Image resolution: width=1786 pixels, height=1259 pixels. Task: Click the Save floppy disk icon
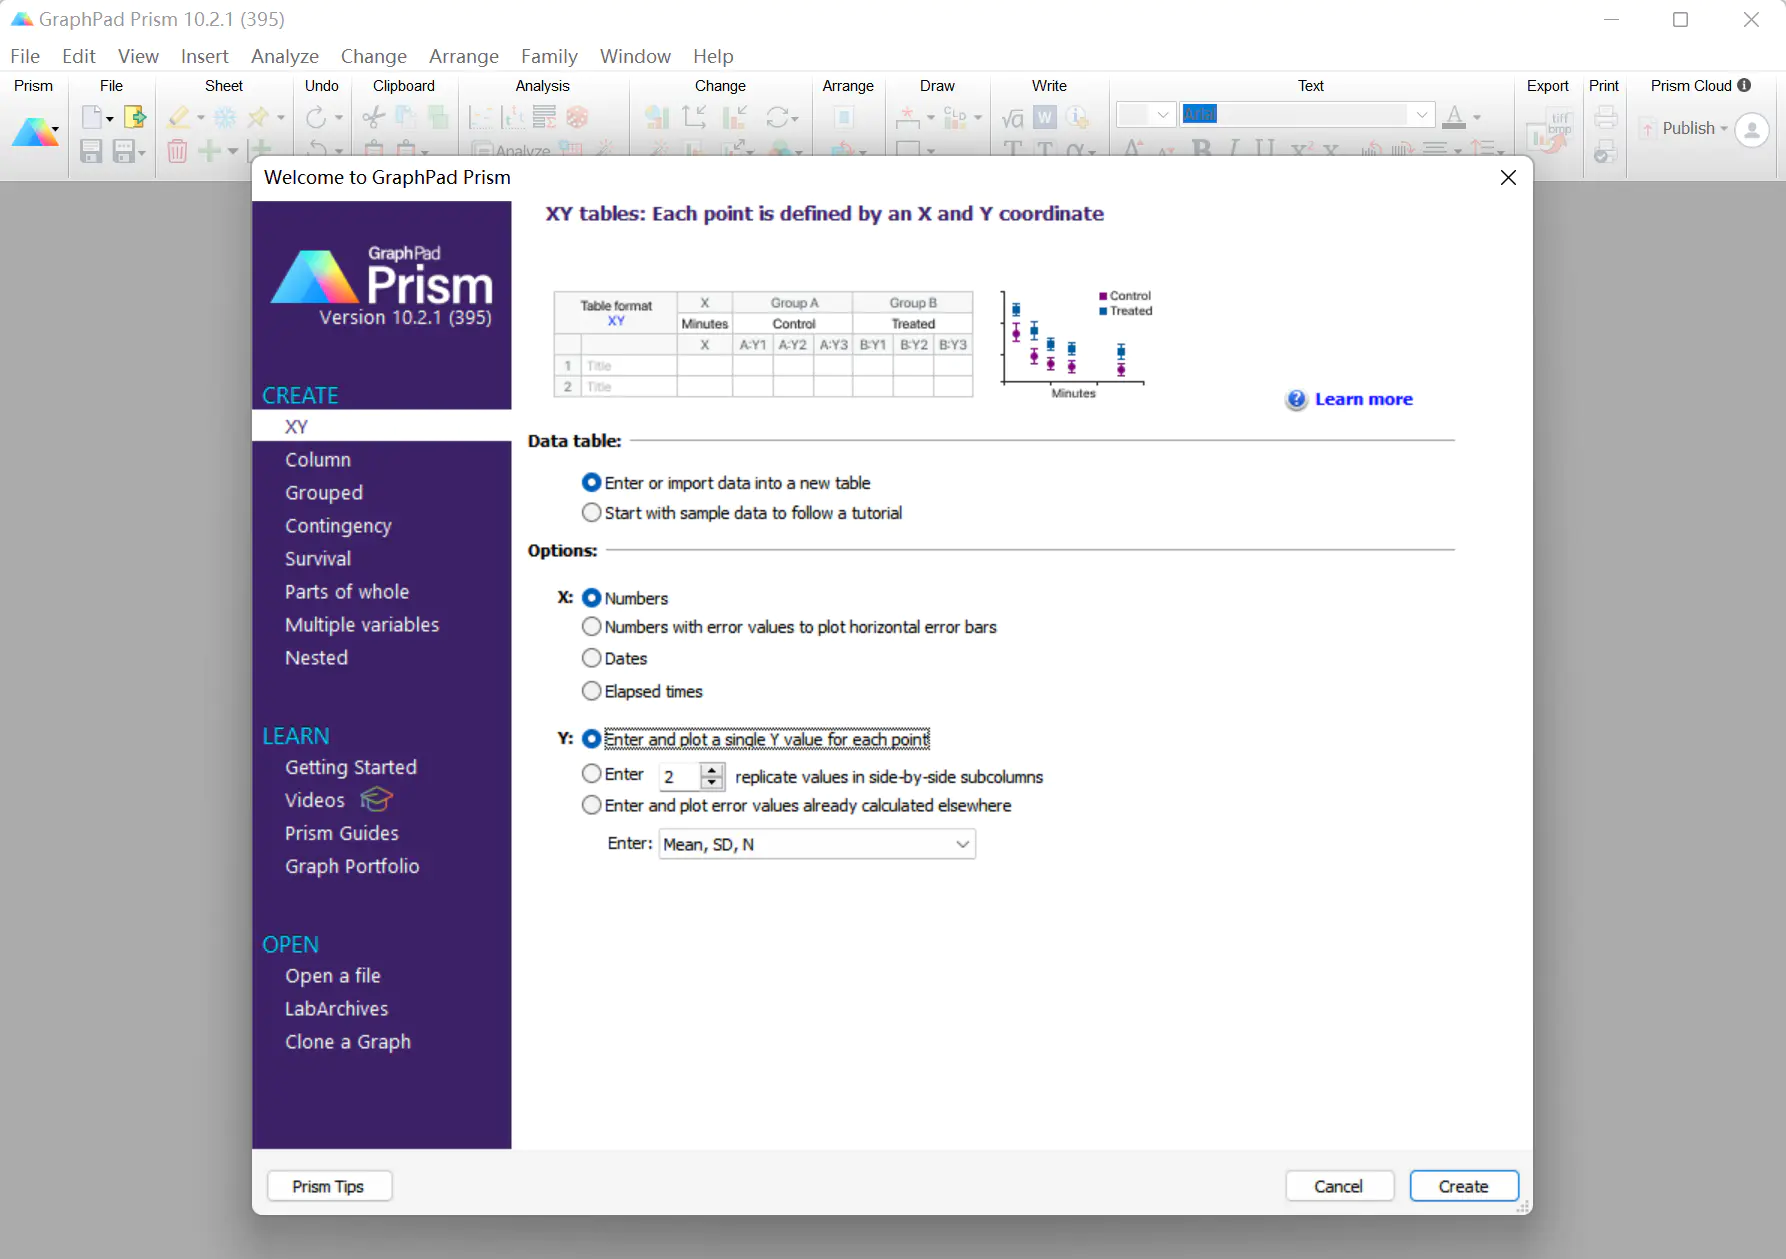91,151
